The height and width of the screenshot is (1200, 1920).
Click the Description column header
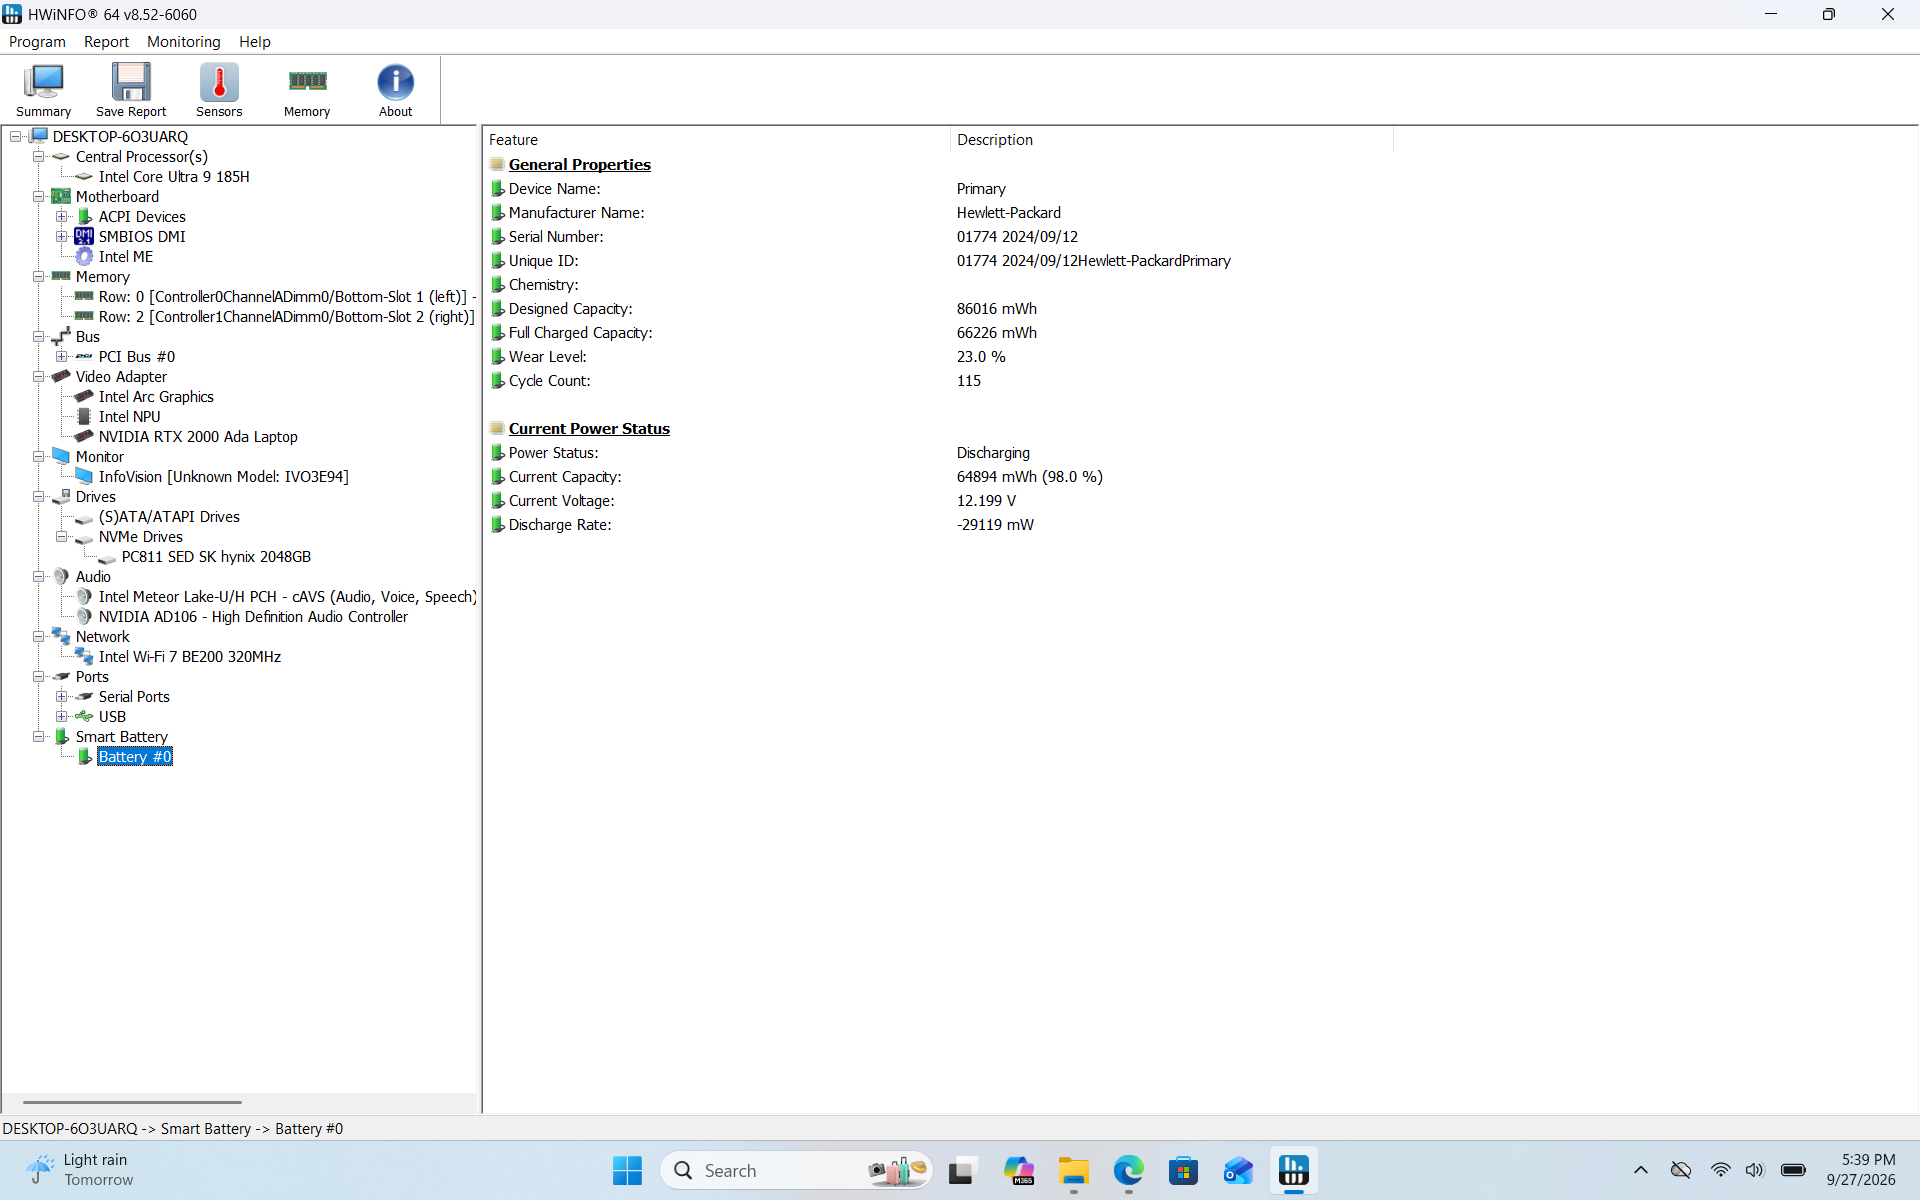(x=1171, y=140)
